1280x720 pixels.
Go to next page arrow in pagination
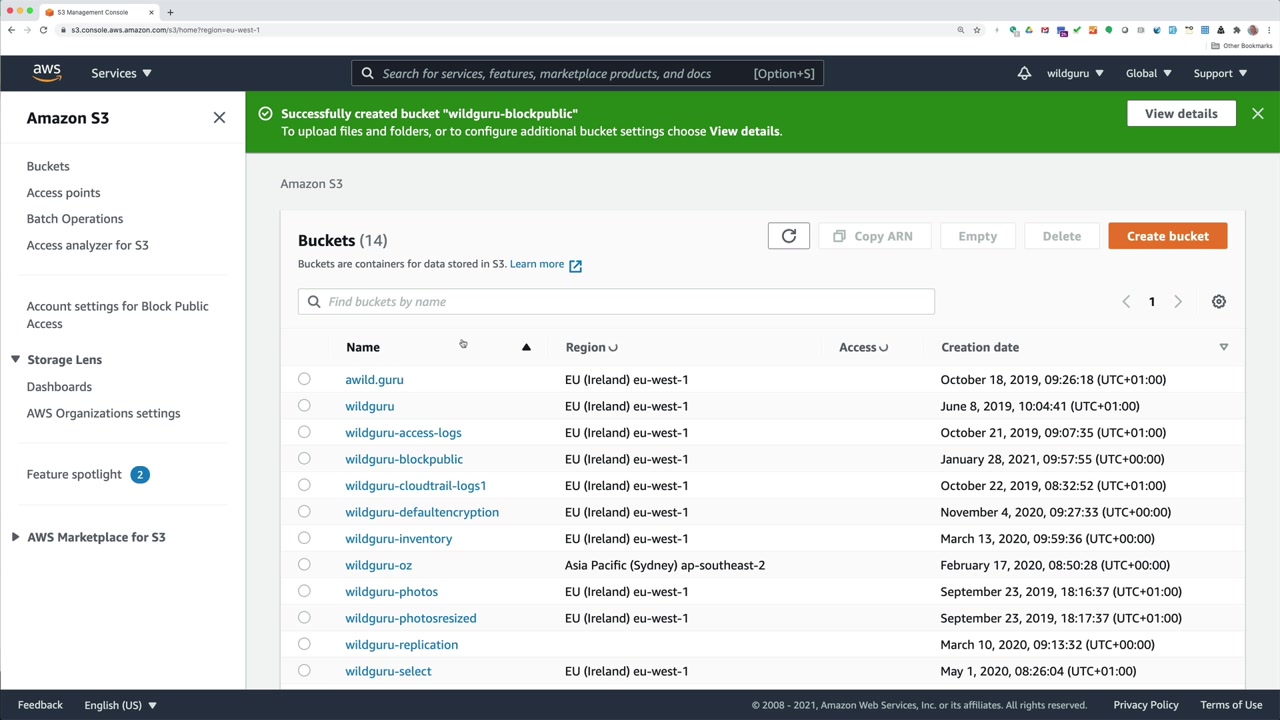tap(1177, 302)
